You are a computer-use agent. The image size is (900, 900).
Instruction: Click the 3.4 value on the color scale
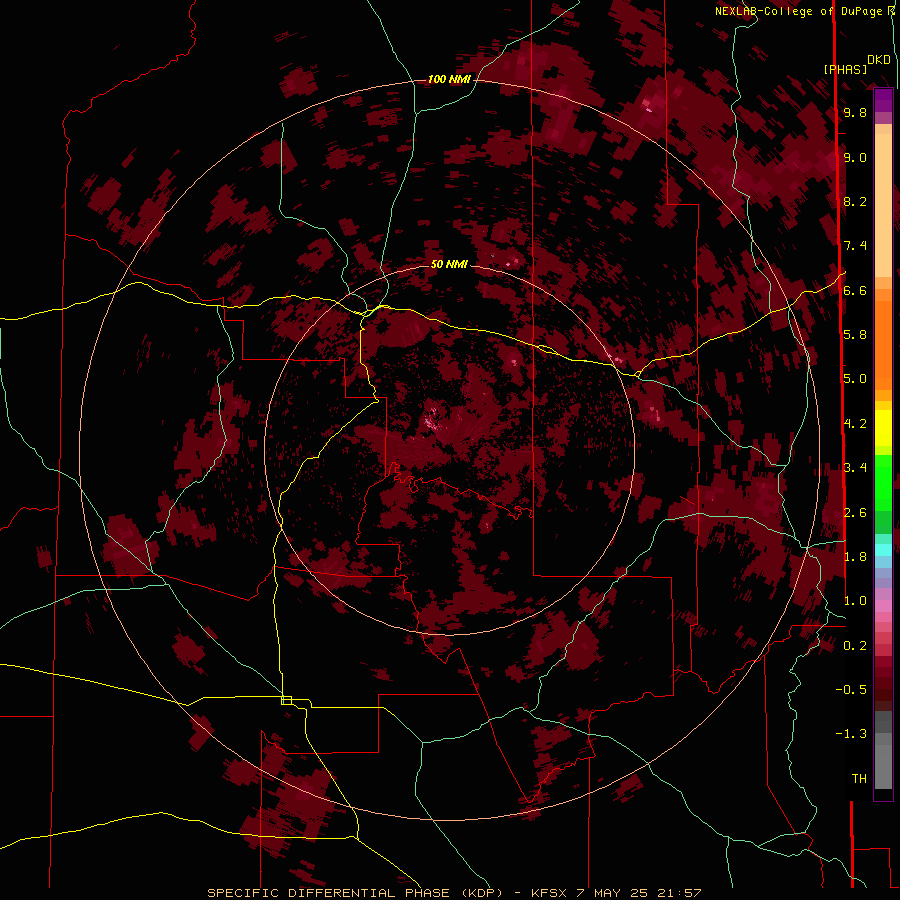point(855,468)
